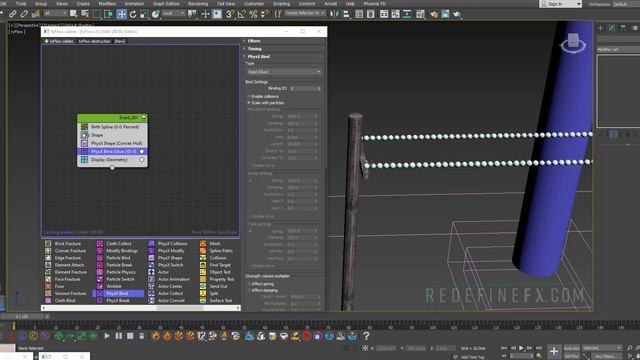Expand the Timing rollout
The height and width of the screenshot is (360, 640).
[x=283, y=49]
